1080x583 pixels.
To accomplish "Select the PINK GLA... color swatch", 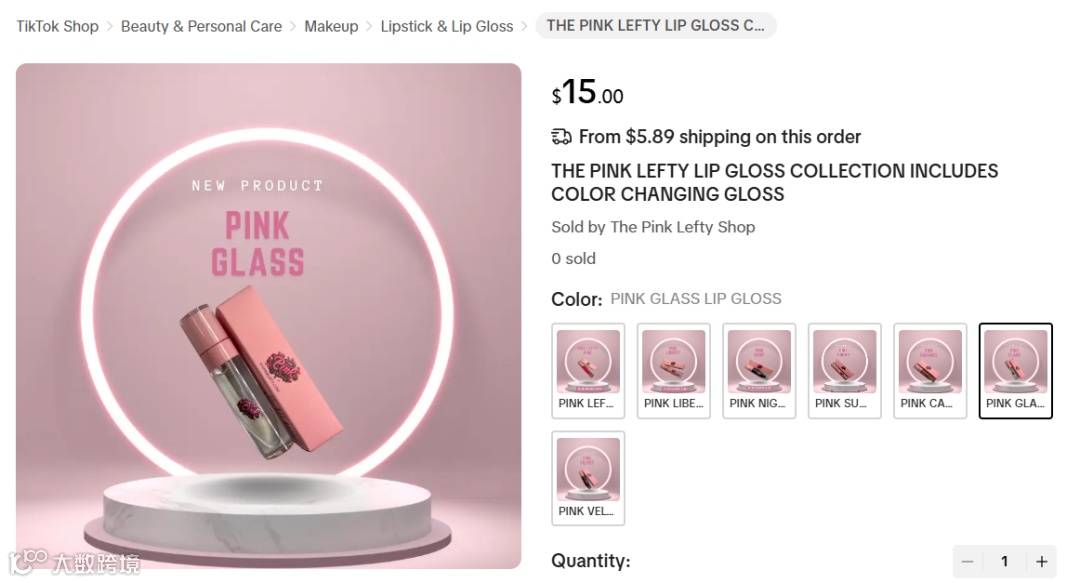I will click(1016, 371).
